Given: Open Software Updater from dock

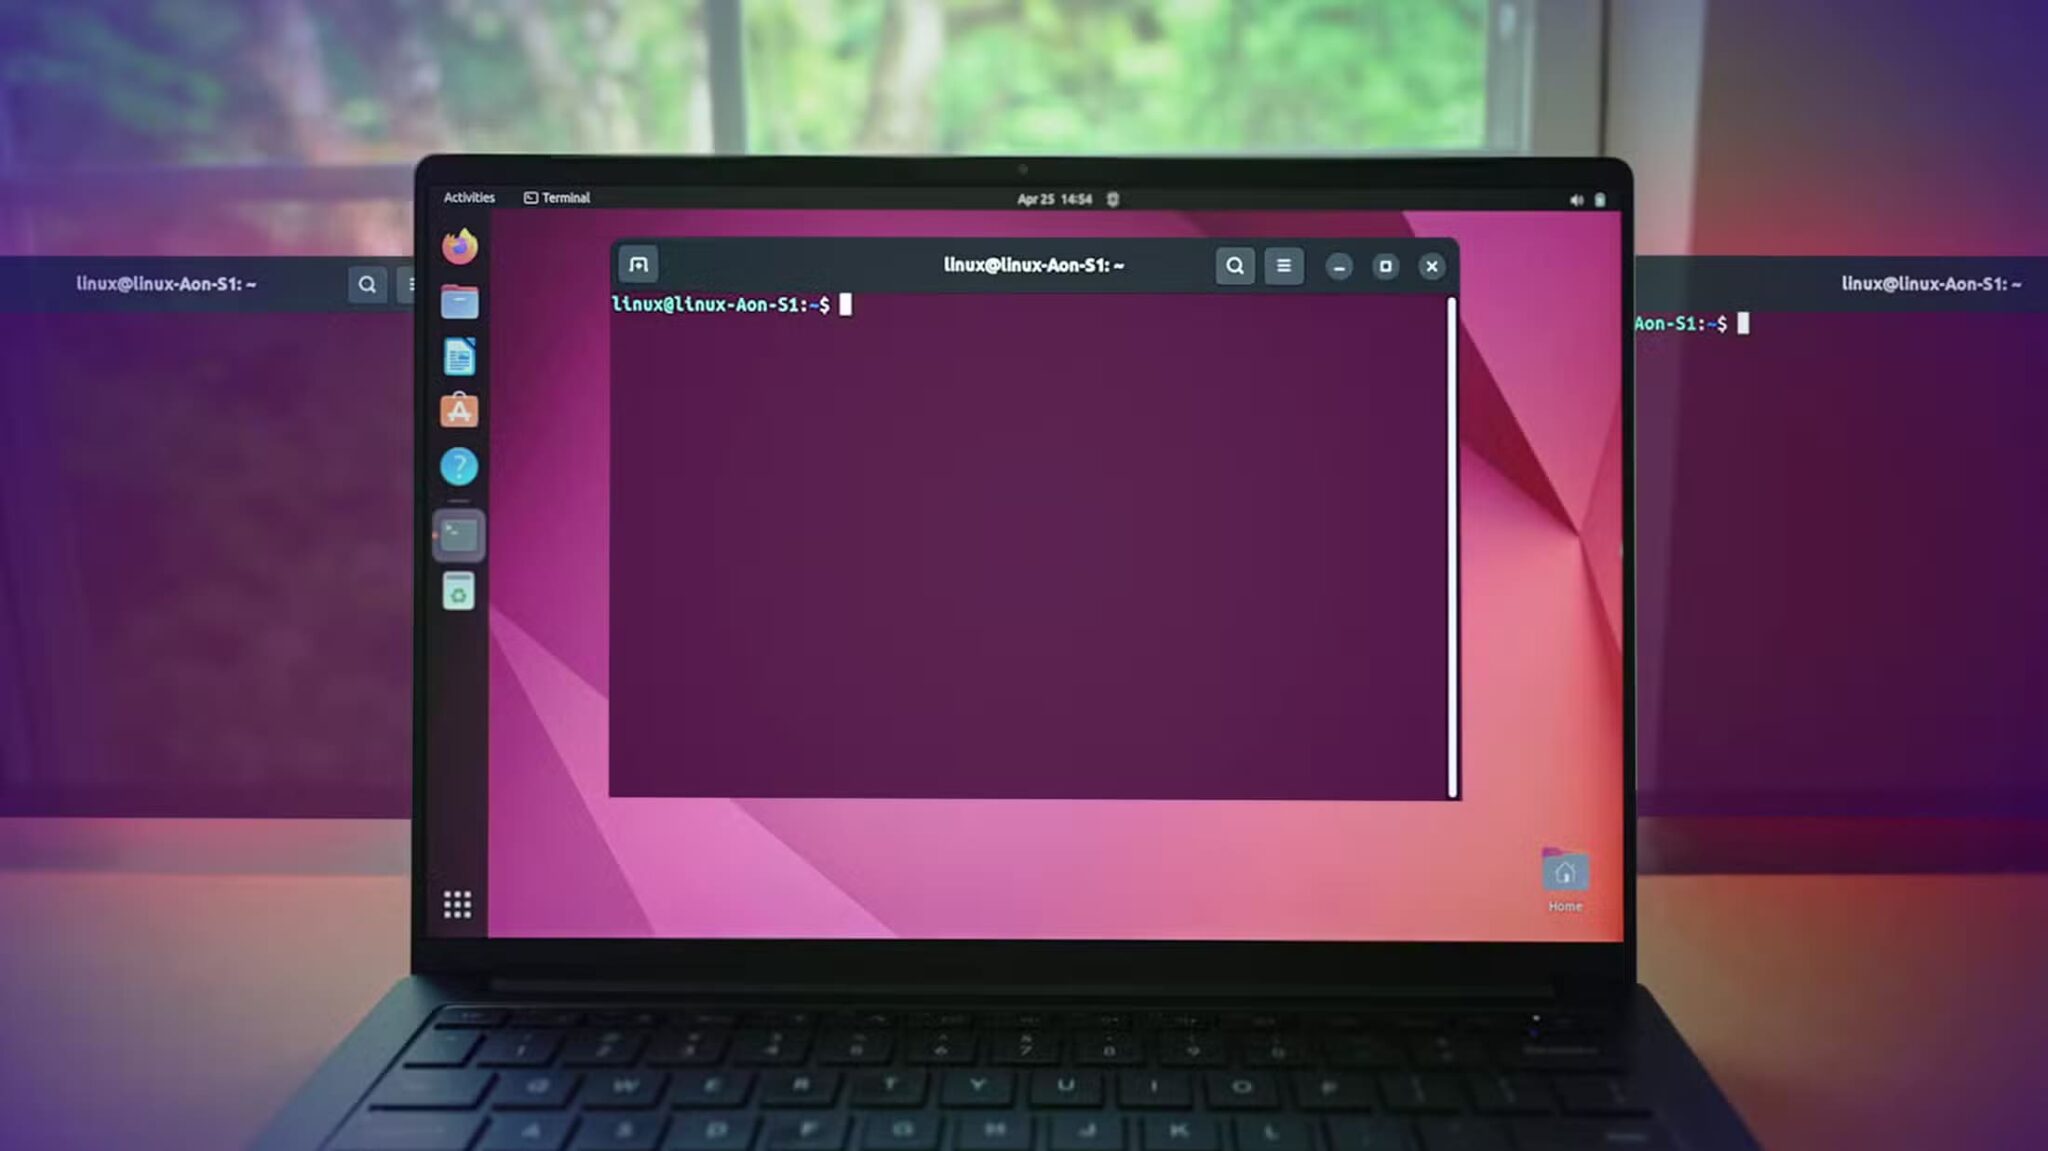Looking at the screenshot, I should [460, 409].
